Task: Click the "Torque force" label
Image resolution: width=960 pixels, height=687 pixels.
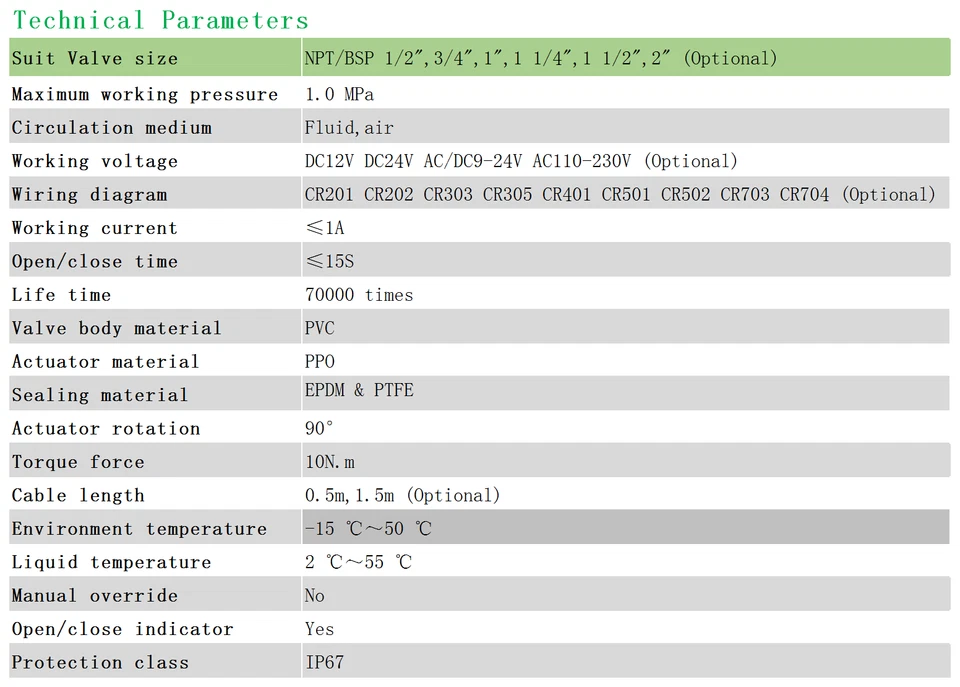Action: tap(78, 462)
